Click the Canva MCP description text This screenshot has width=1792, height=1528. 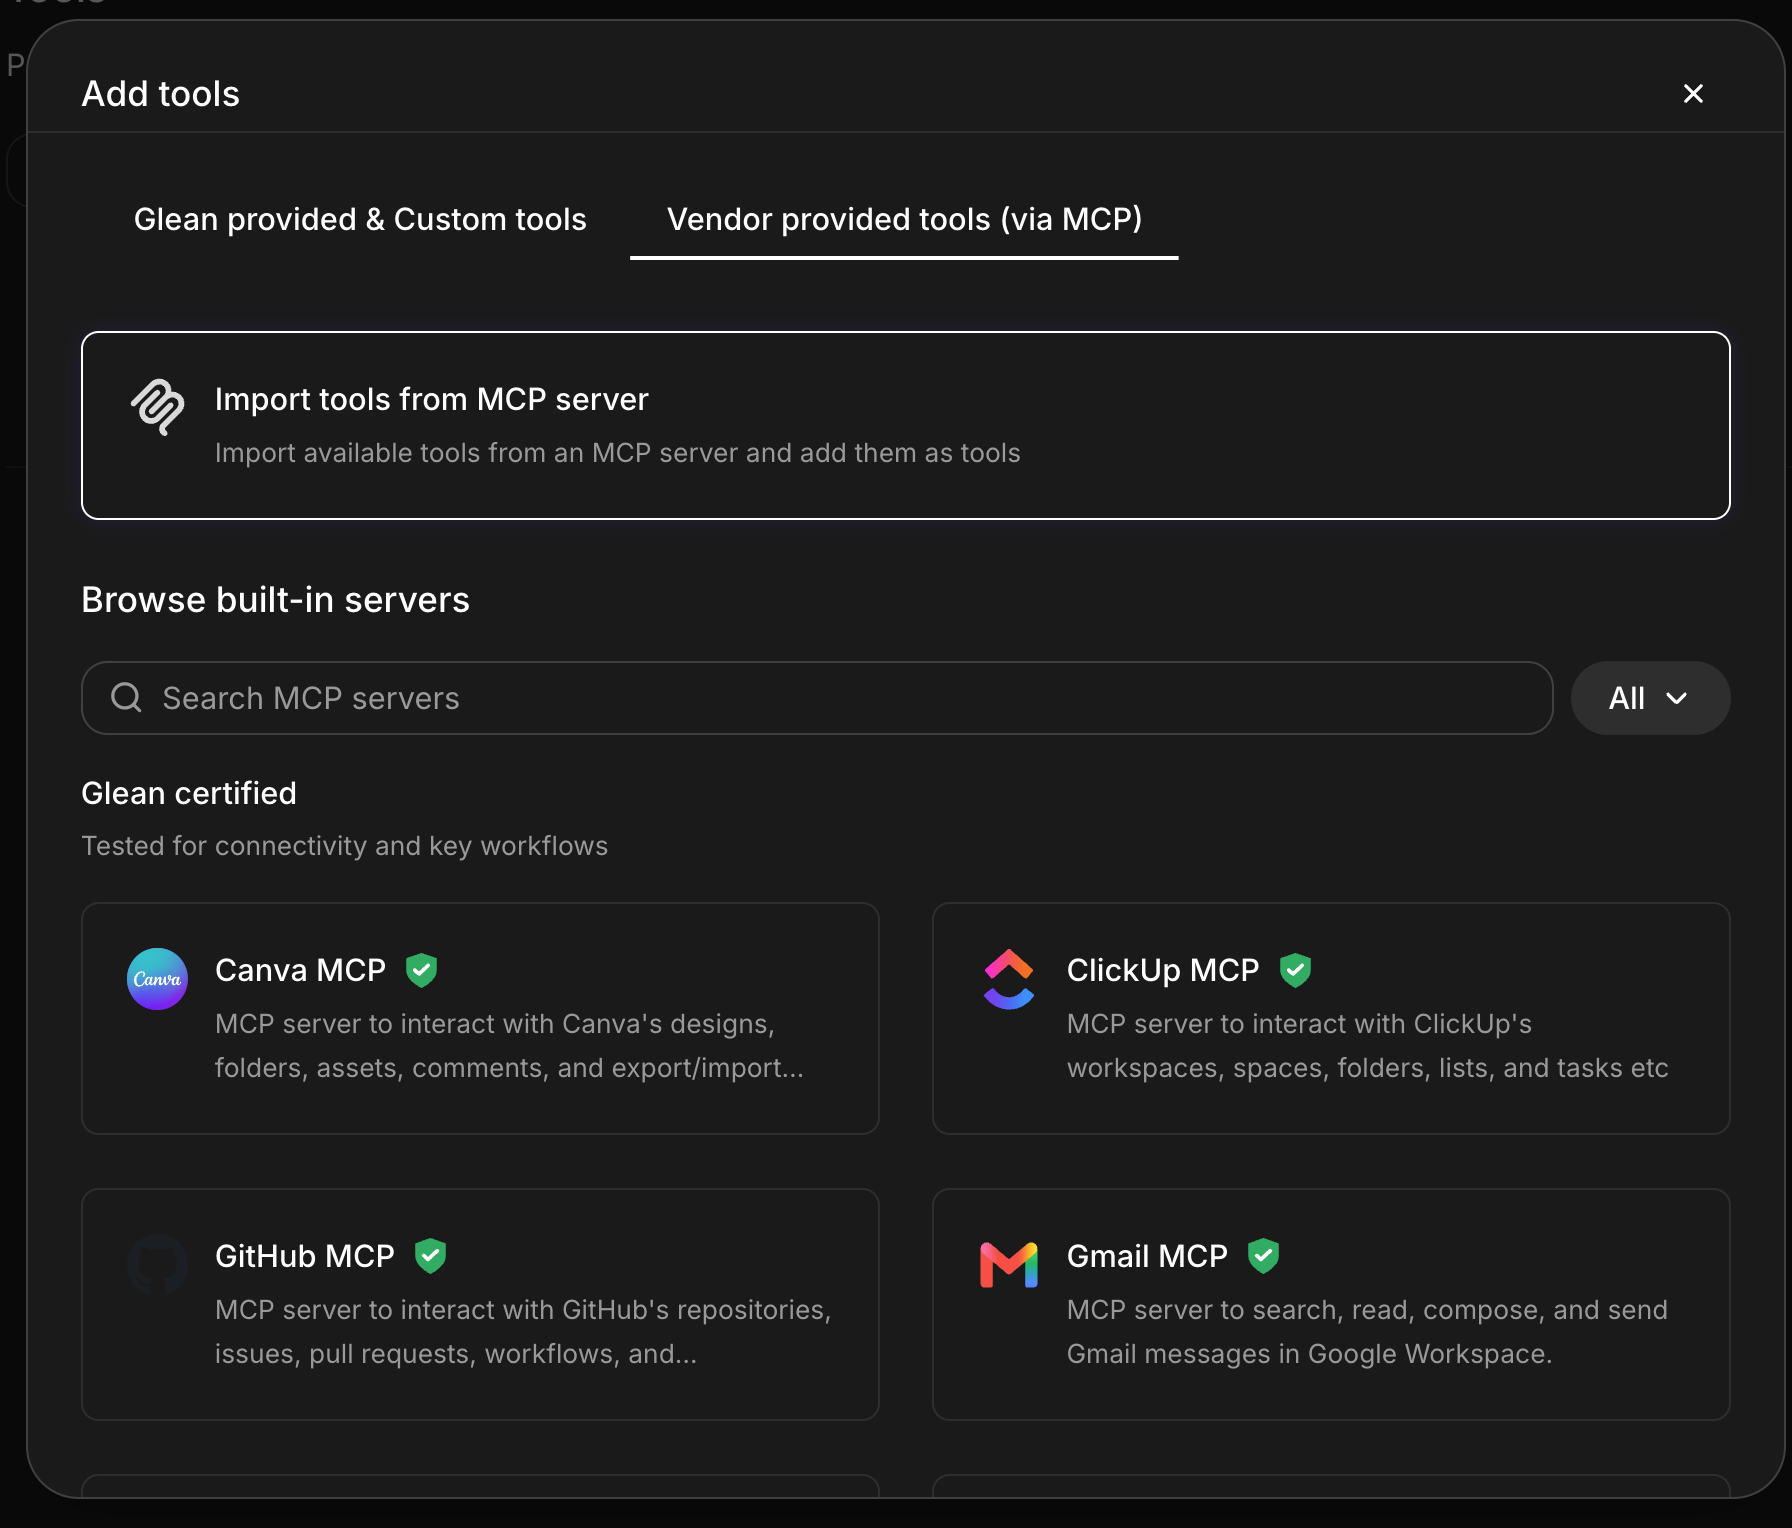(509, 1046)
